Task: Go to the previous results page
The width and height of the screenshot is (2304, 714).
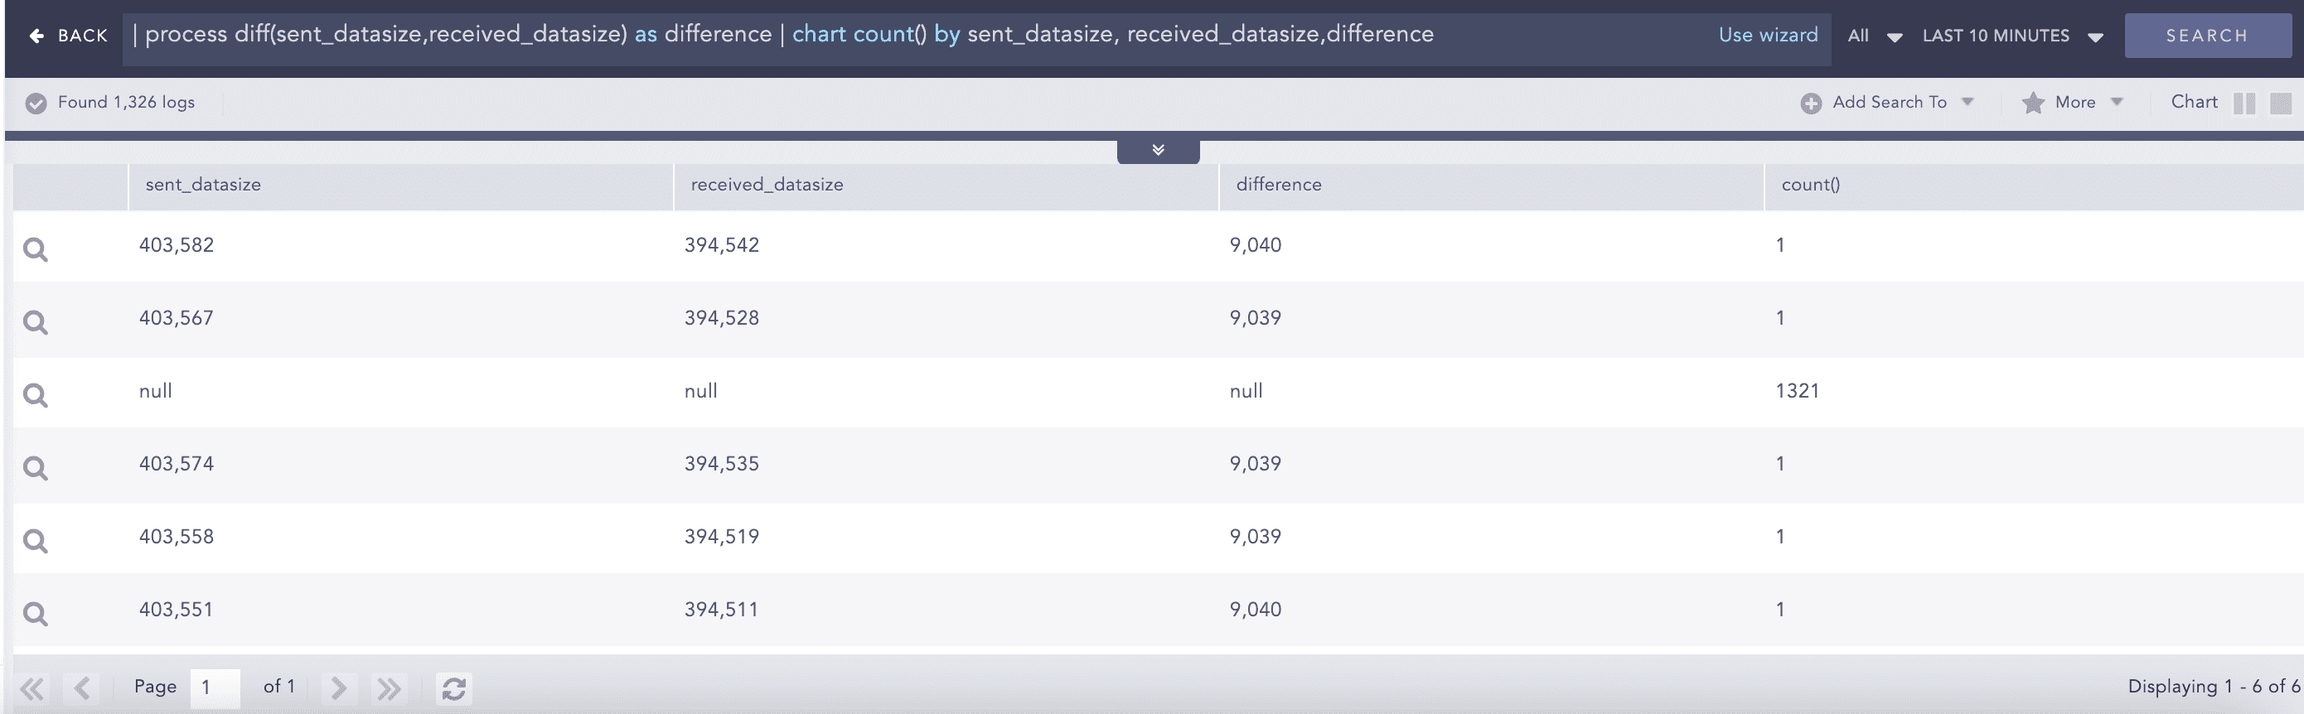Action: click(x=82, y=688)
